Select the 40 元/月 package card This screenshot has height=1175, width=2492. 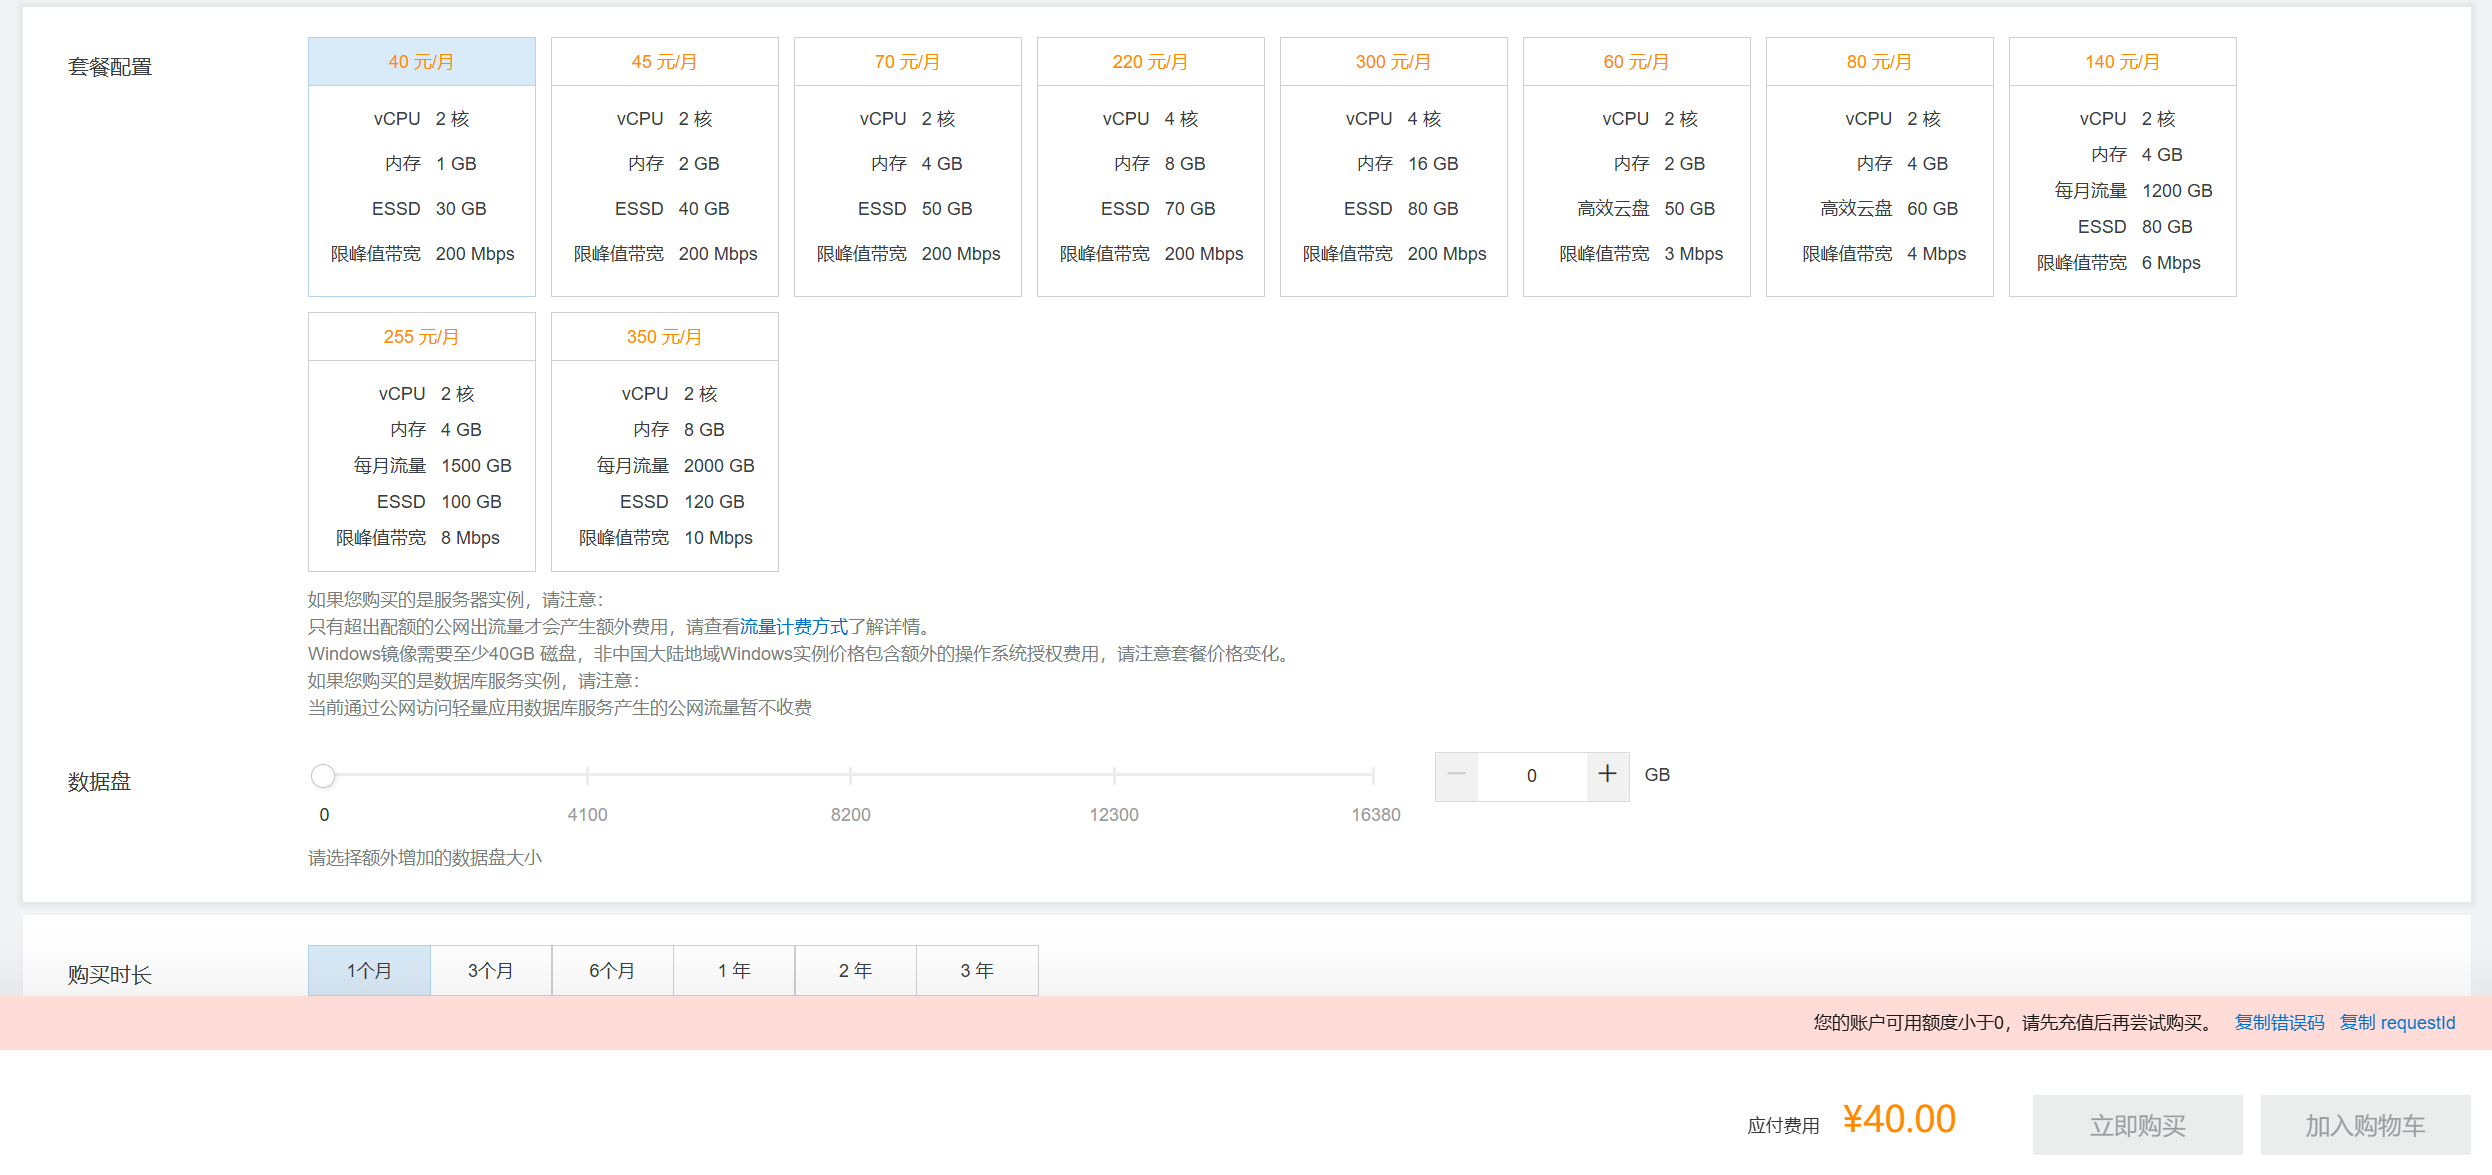421,167
